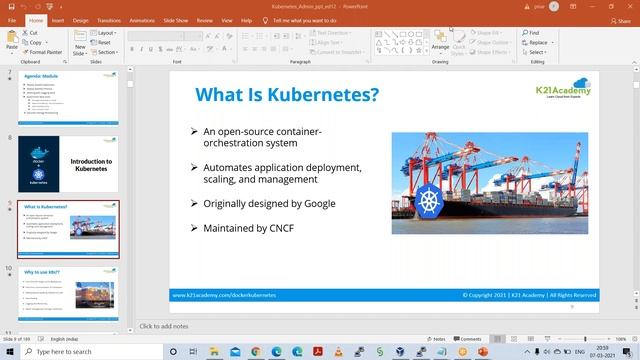Viewport: 640px width, 360px height.
Task: Click the New Slide icon
Action: [x=80, y=36]
